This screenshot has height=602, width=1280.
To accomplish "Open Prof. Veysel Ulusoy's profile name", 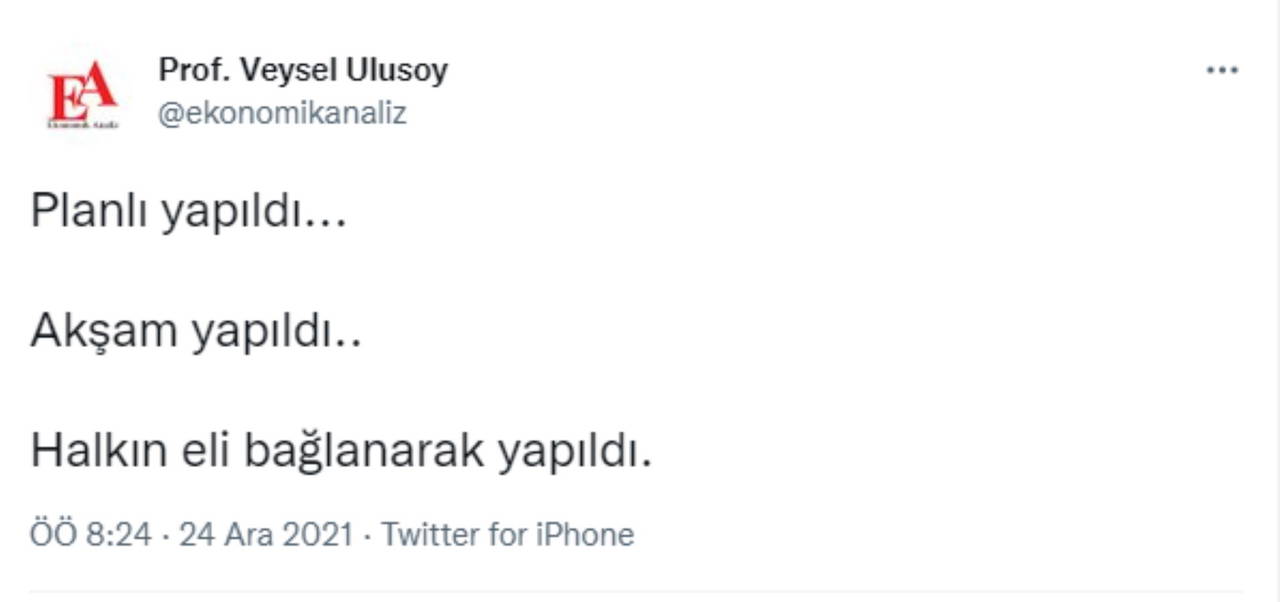I will click(x=303, y=70).
